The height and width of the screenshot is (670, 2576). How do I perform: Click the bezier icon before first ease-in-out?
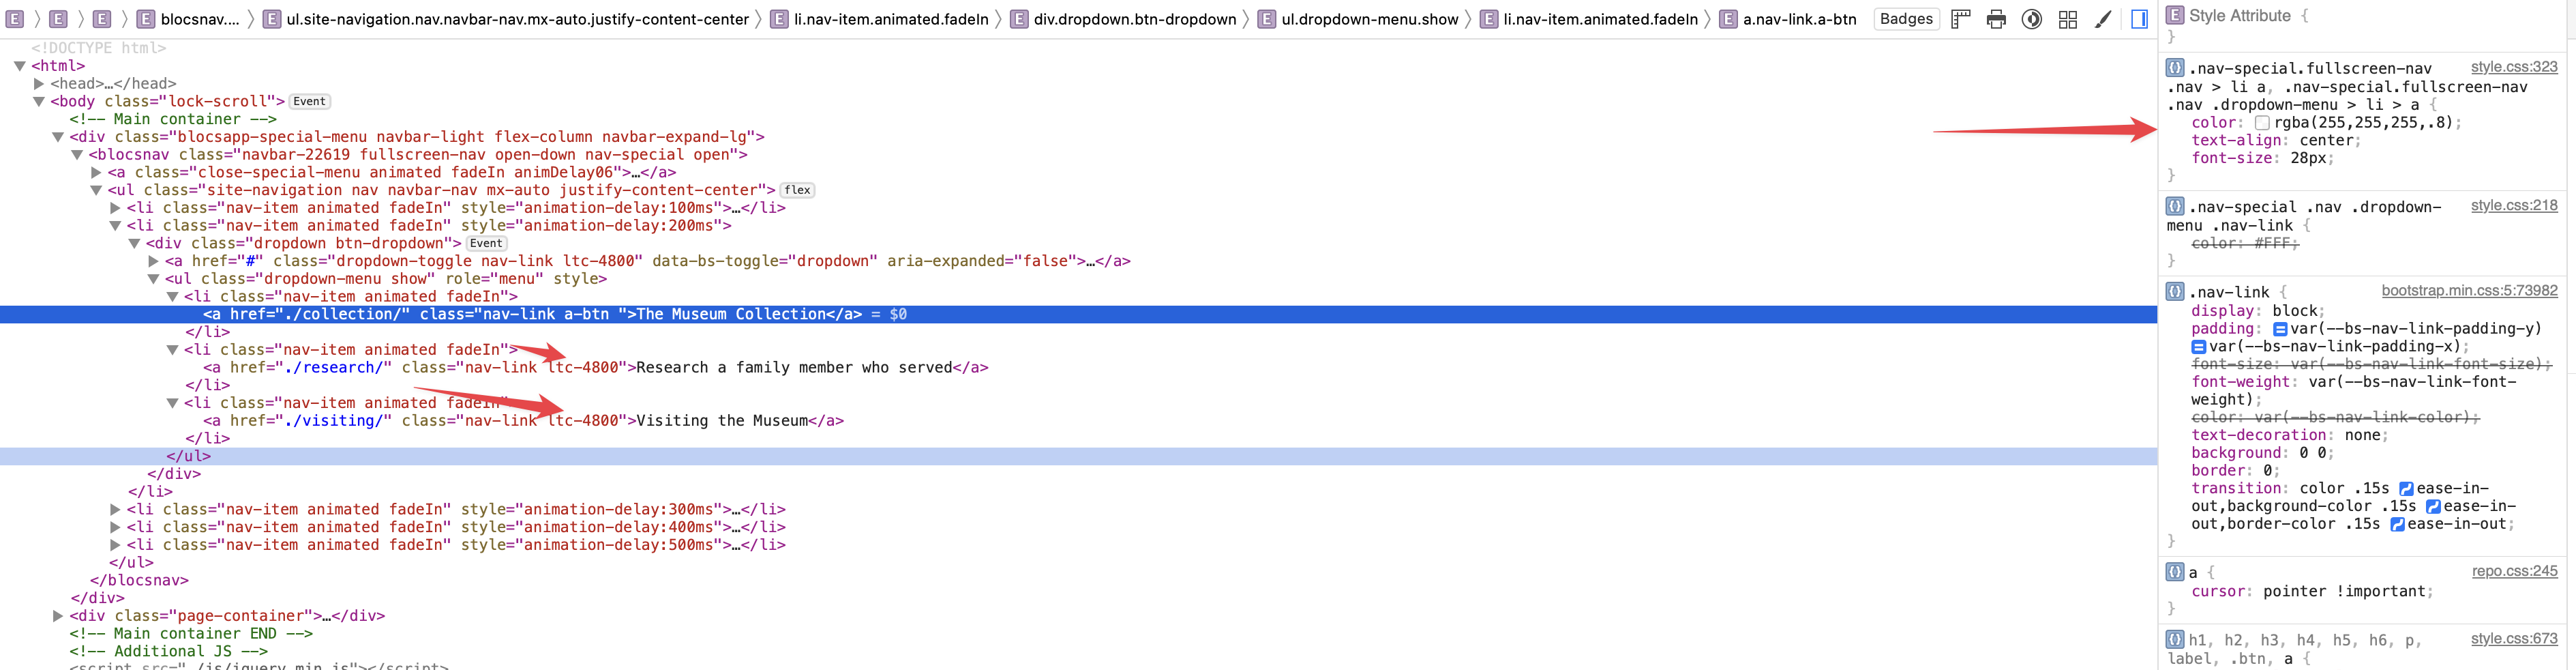(2406, 489)
